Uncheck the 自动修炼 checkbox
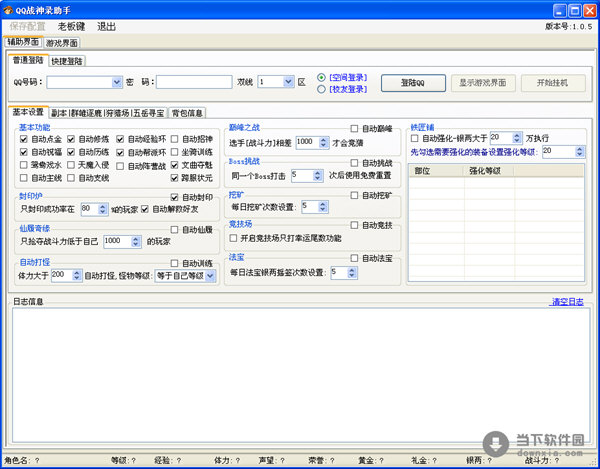 click(71, 139)
